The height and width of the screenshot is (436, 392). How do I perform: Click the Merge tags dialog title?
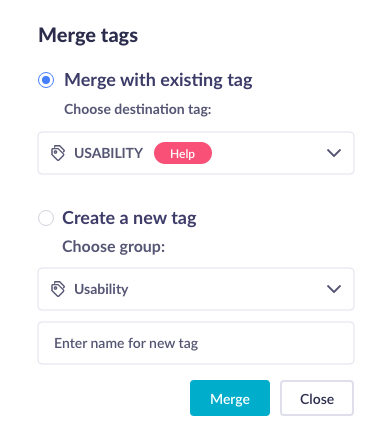[x=88, y=35]
